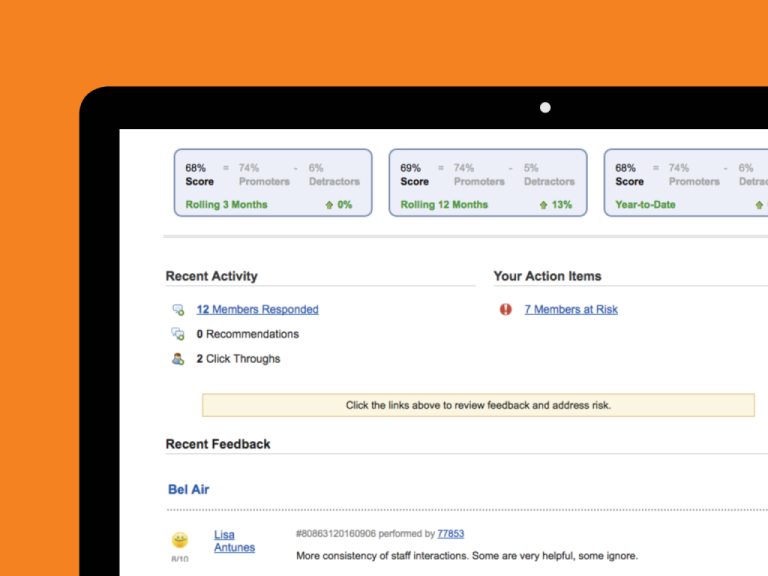Click the Click Throughs person icon
768x576 pixels.
(178, 359)
